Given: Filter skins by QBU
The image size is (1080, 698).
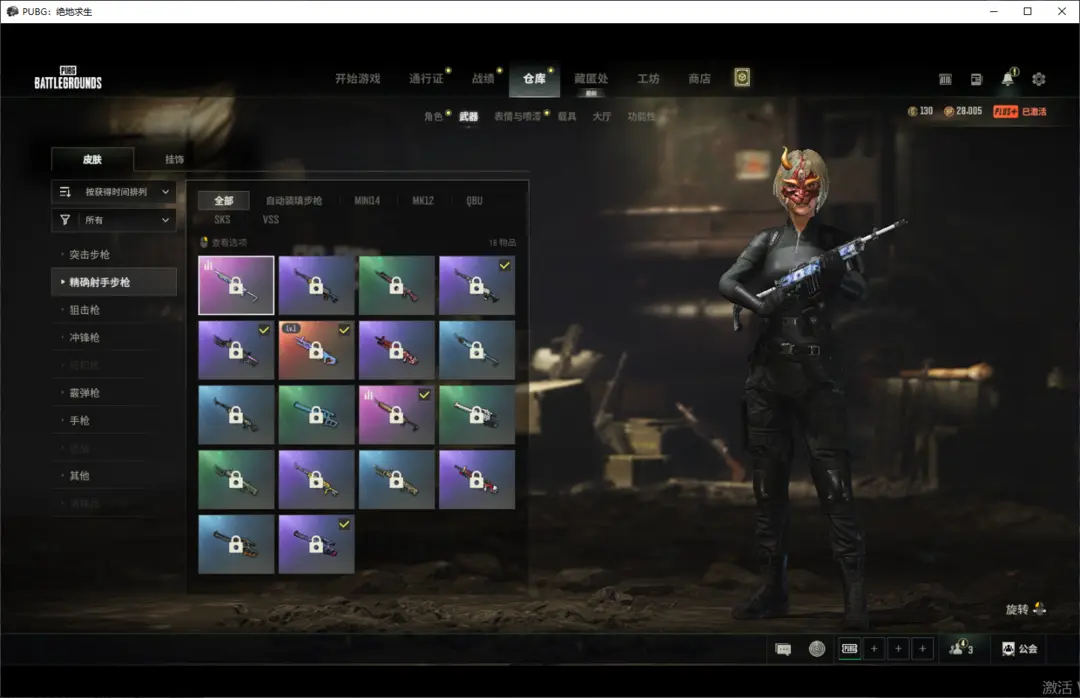Looking at the screenshot, I should tap(475, 201).
